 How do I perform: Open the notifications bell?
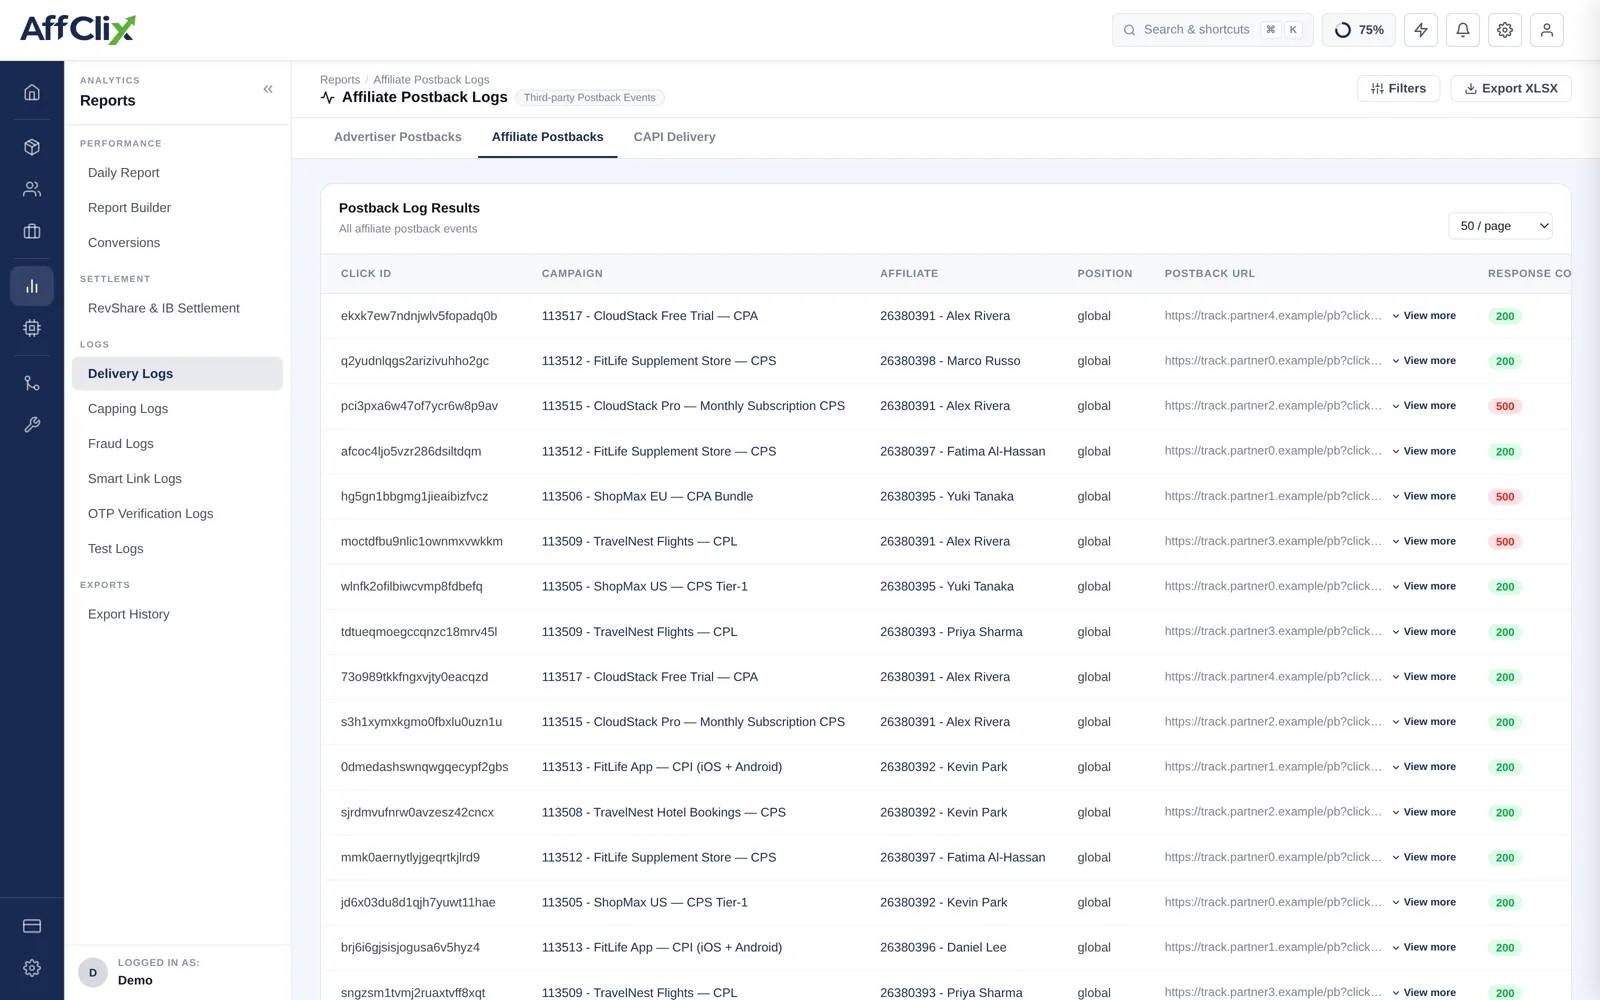(1463, 30)
